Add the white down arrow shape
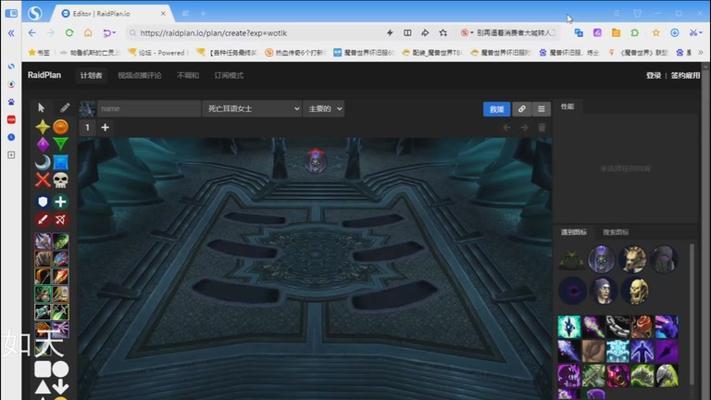The height and width of the screenshot is (400, 711). coord(60,387)
